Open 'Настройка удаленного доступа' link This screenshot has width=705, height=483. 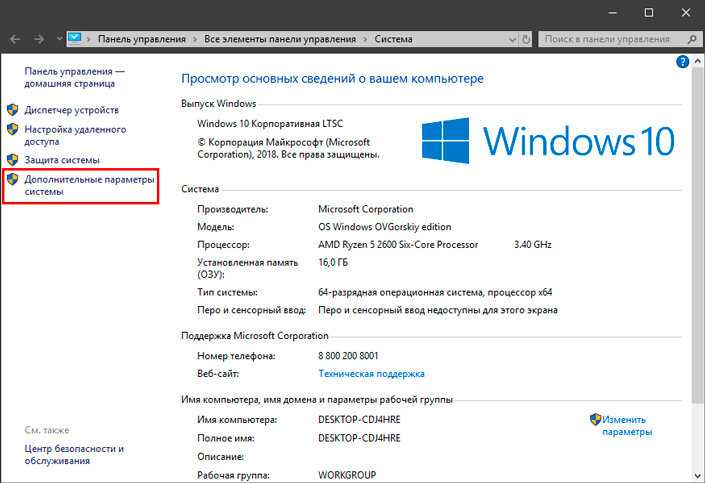(75, 135)
